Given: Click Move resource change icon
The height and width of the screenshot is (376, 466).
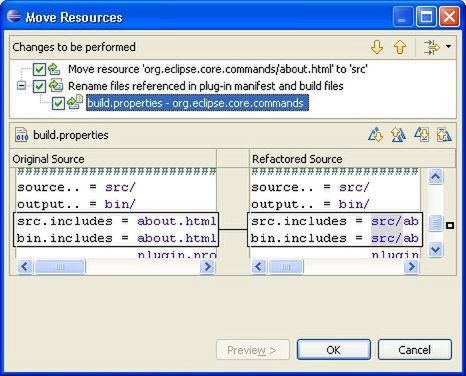Looking at the screenshot, I should tap(54, 69).
